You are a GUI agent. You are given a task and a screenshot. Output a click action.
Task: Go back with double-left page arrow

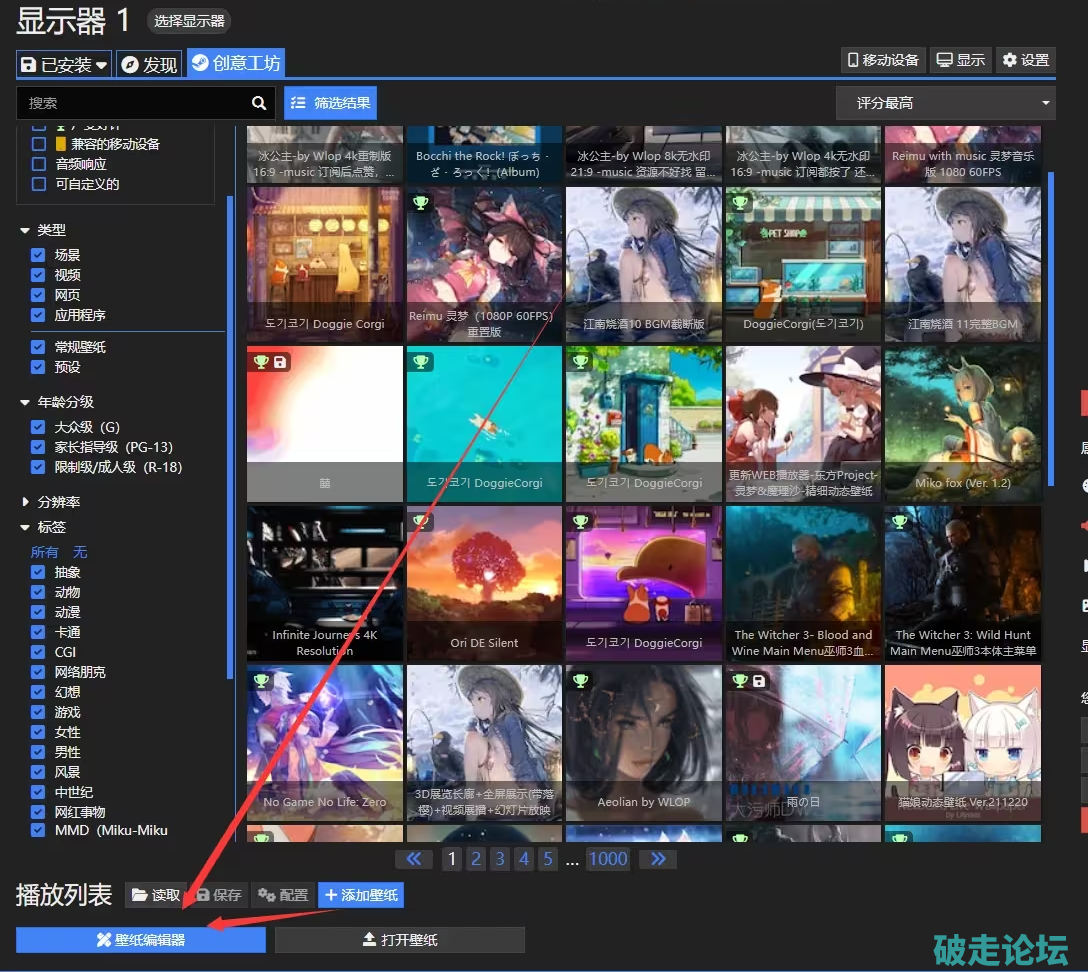click(x=414, y=859)
